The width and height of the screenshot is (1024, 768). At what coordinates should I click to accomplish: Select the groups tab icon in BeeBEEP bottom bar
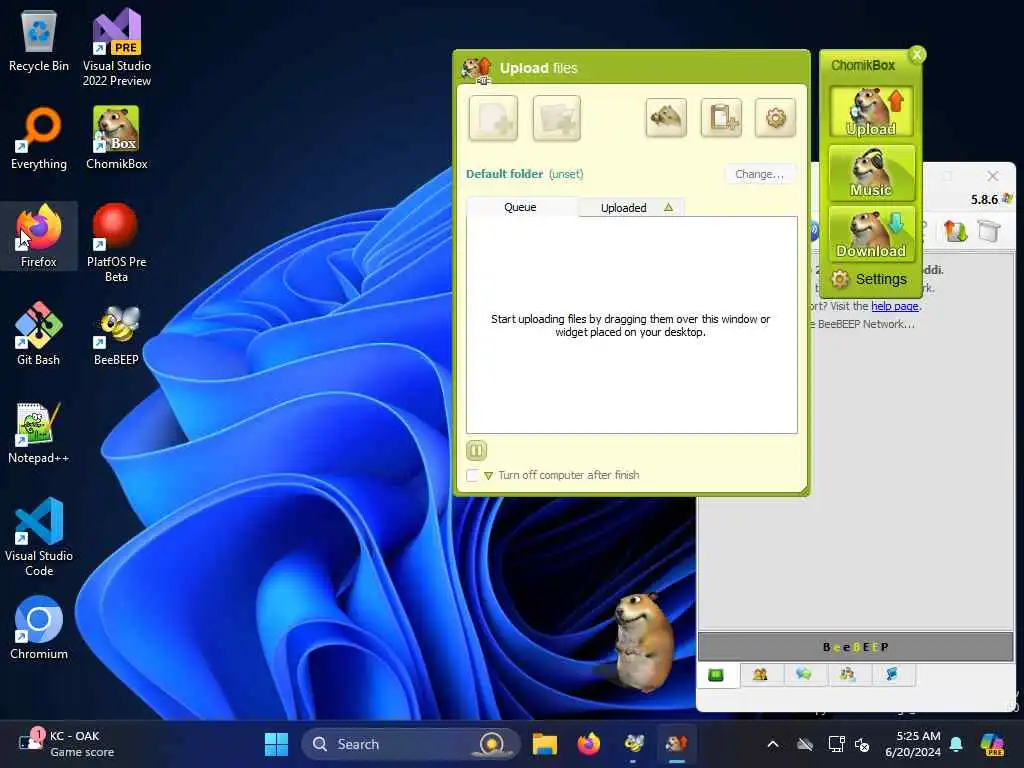[x=848, y=675]
